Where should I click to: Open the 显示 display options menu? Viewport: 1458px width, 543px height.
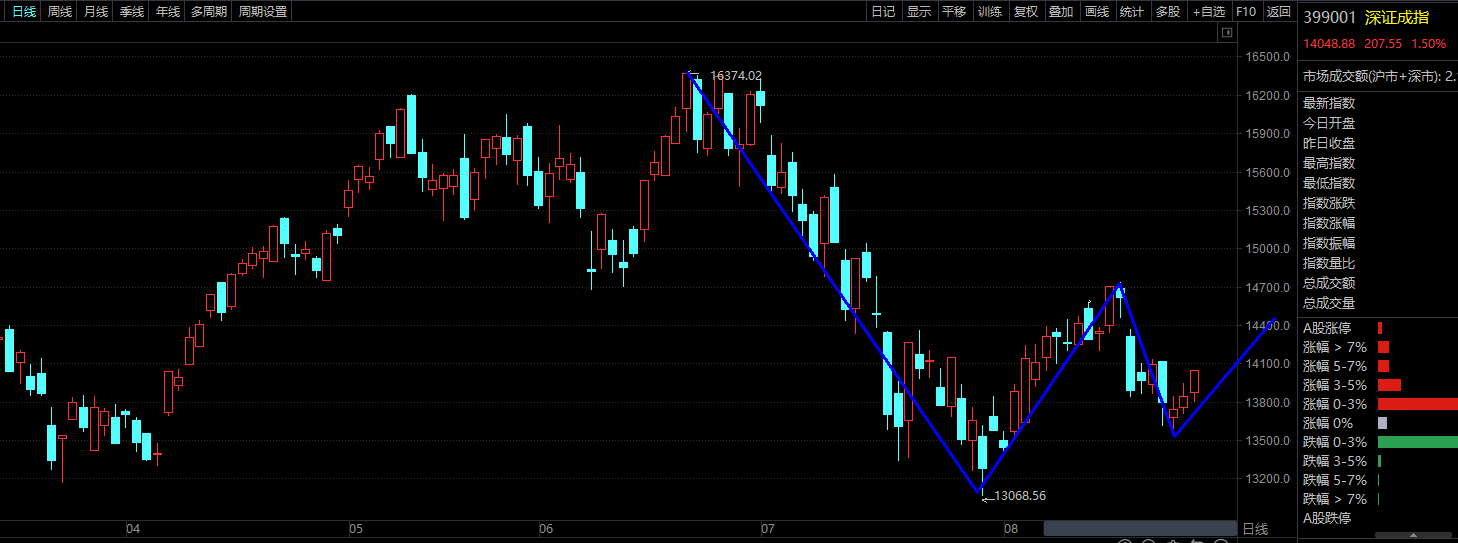919,12
